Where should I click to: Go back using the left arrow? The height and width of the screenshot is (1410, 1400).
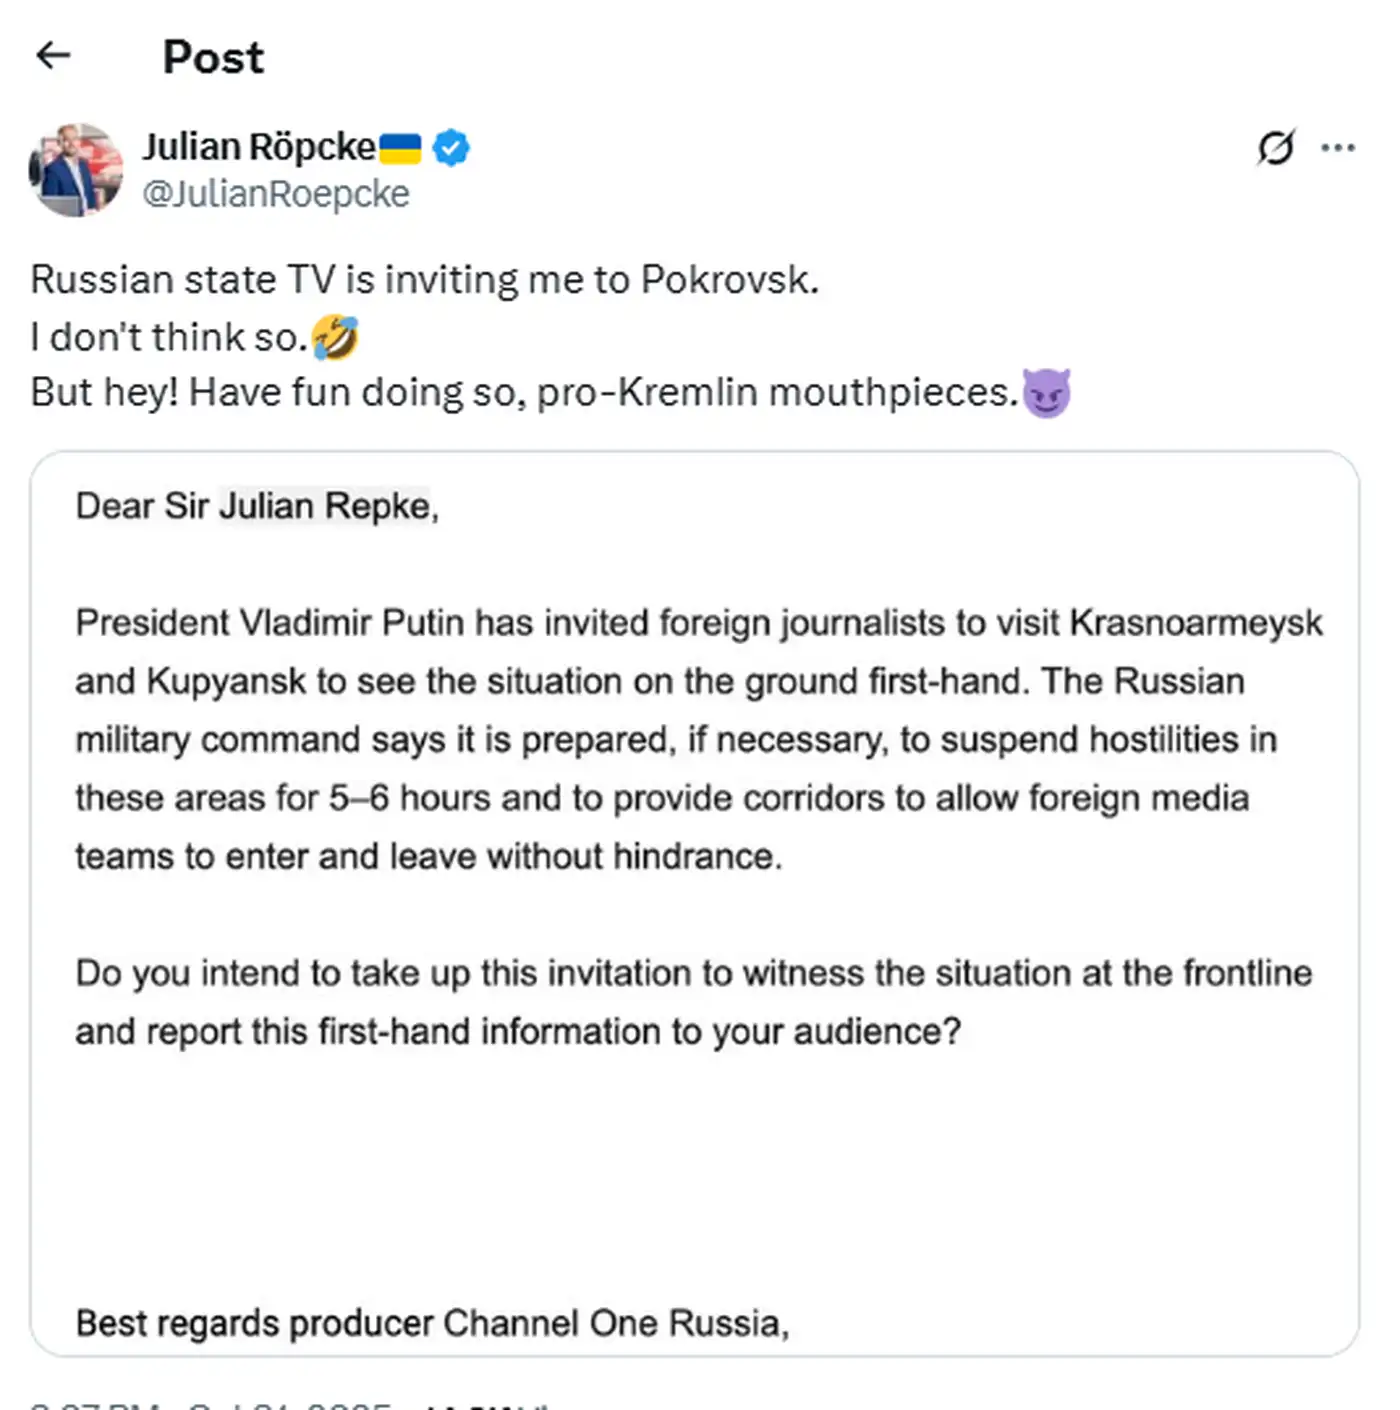pos(53,55)
